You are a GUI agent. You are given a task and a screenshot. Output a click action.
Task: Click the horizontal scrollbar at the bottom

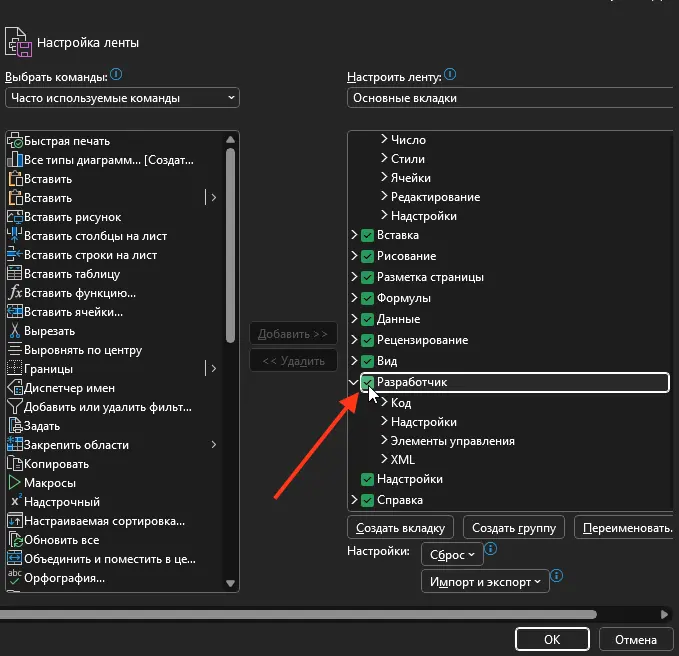(300, 614)
